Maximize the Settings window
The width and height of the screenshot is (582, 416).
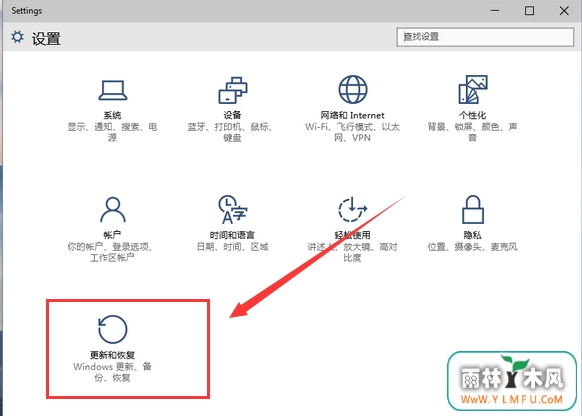pos(529,10)
